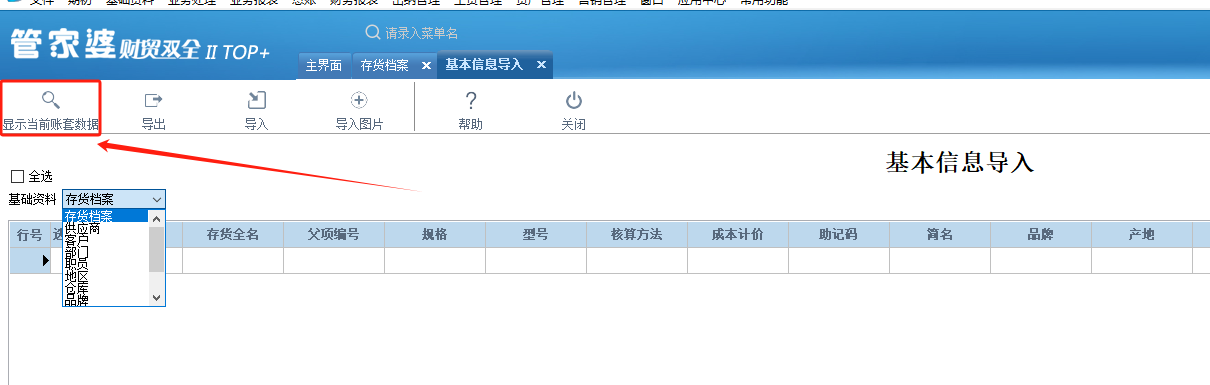The width and height of the screenshot is (1210, 385).
Task: Click dropdown list scrollbar down arrow
Action: pyautogui.click(x=156, y=298)
